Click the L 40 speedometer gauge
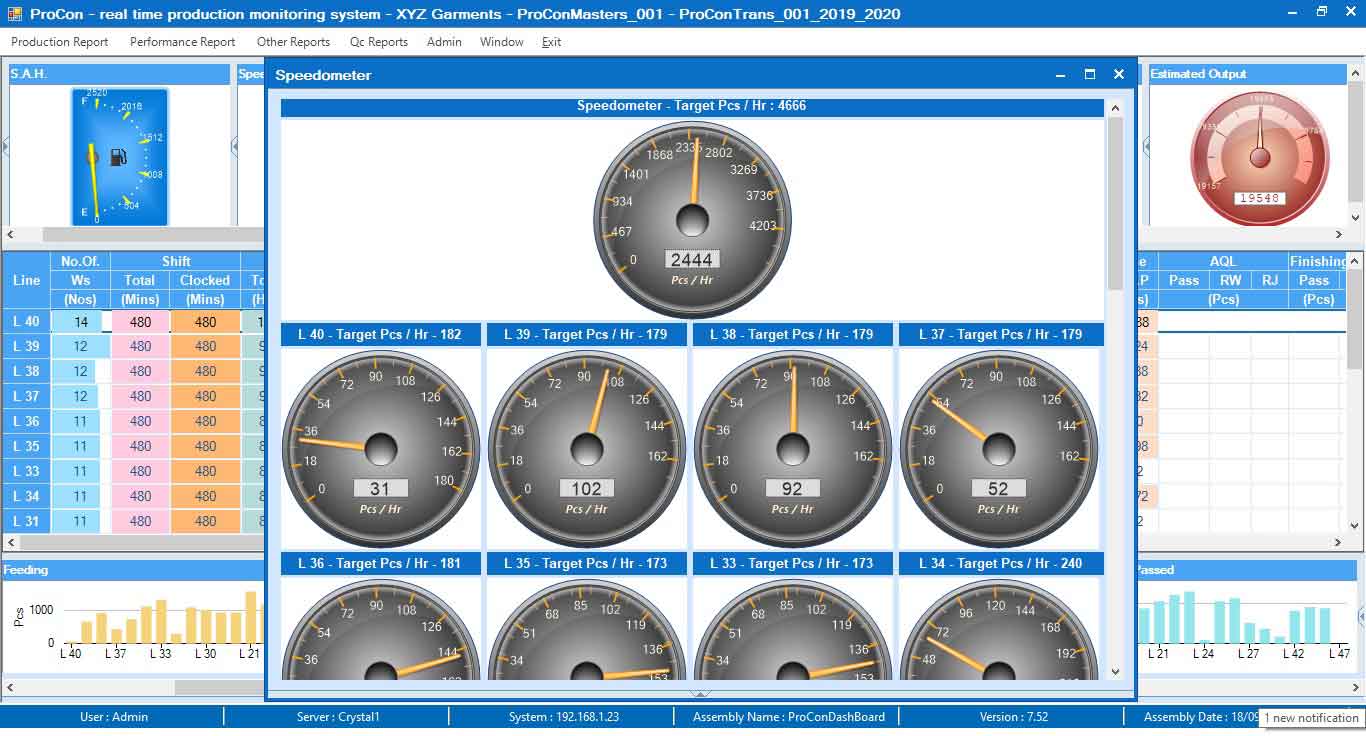This screenshot has width=1366, height=736. [381, 449]
